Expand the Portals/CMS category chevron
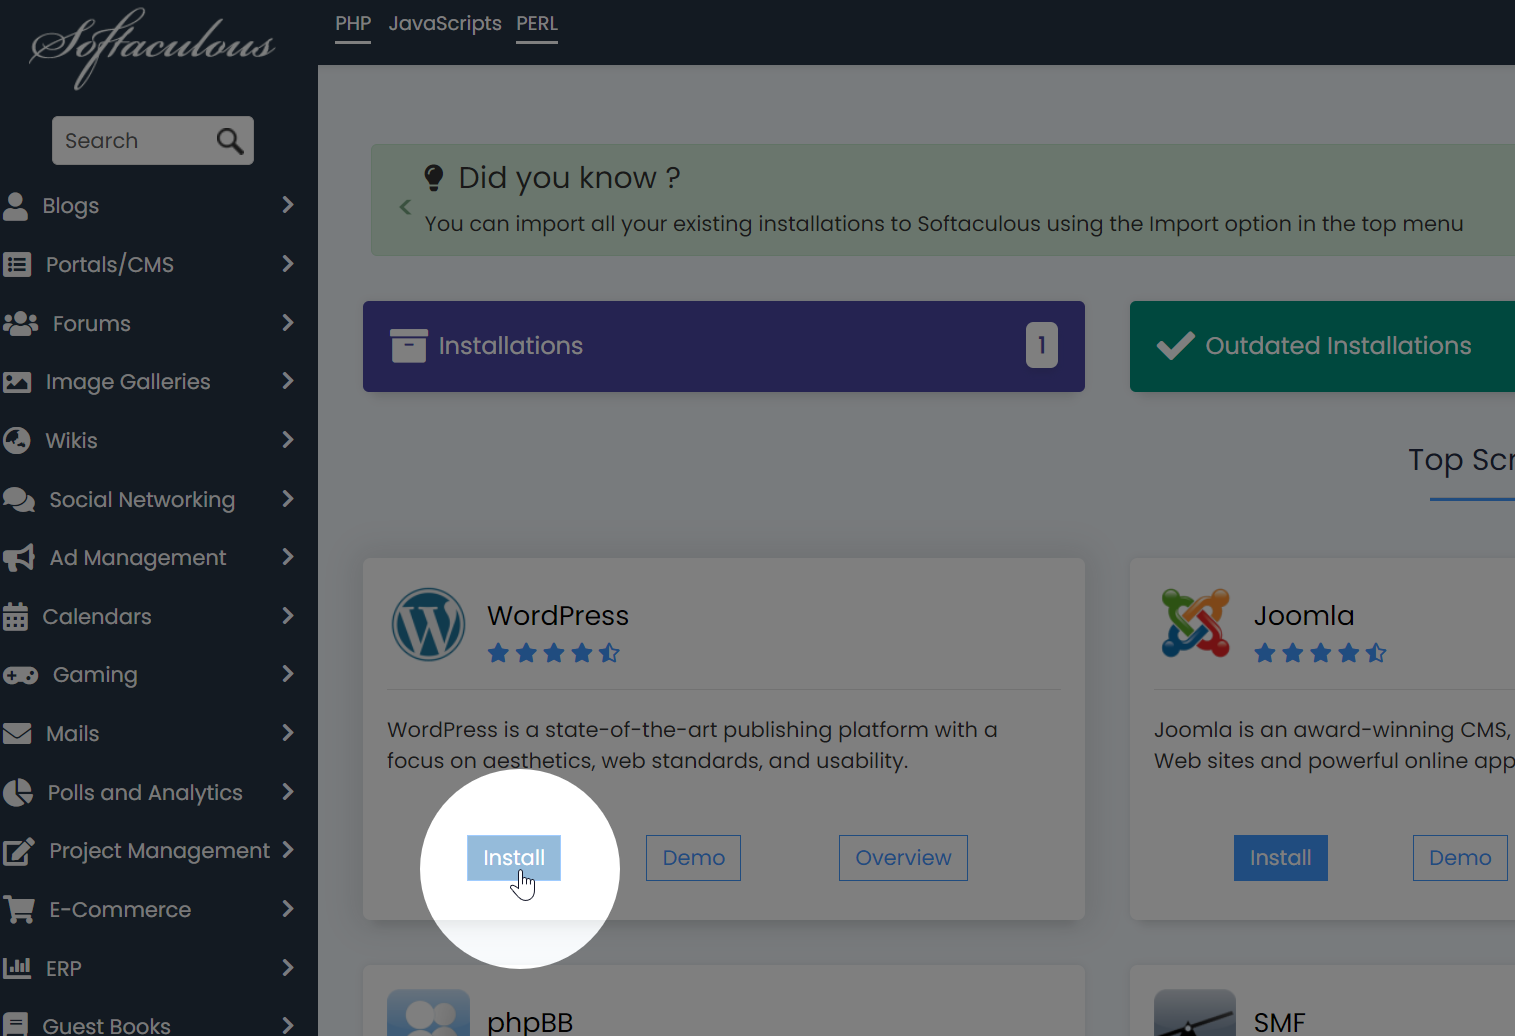1515x1036 pixels. (x=288, y=264)
